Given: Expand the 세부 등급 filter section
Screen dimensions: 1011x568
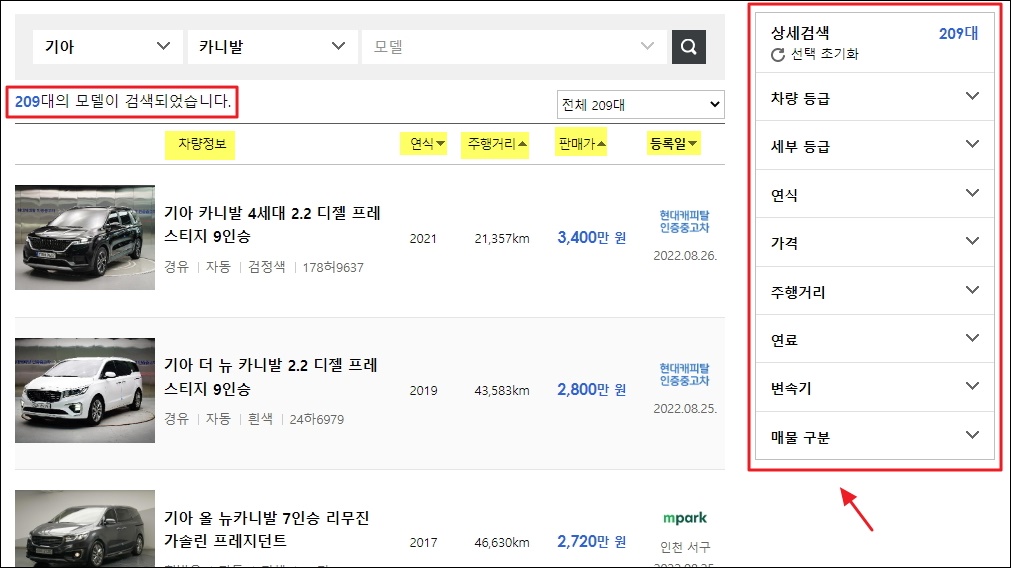Looking at the screenshot, I should pyautogui.click(x=874, y=146).
